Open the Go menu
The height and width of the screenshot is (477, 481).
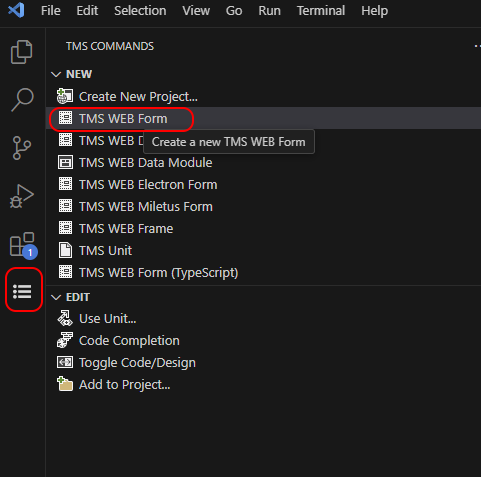tap(234, 11)
